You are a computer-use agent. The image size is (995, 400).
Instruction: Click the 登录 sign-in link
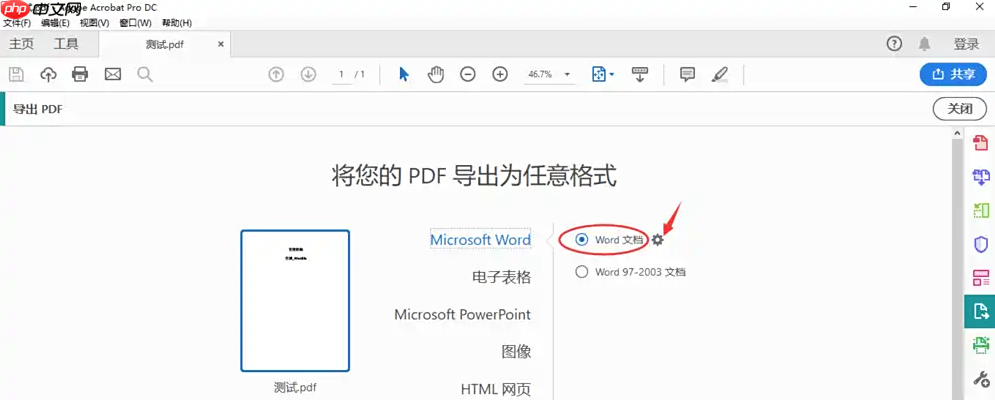pos(966,44)
